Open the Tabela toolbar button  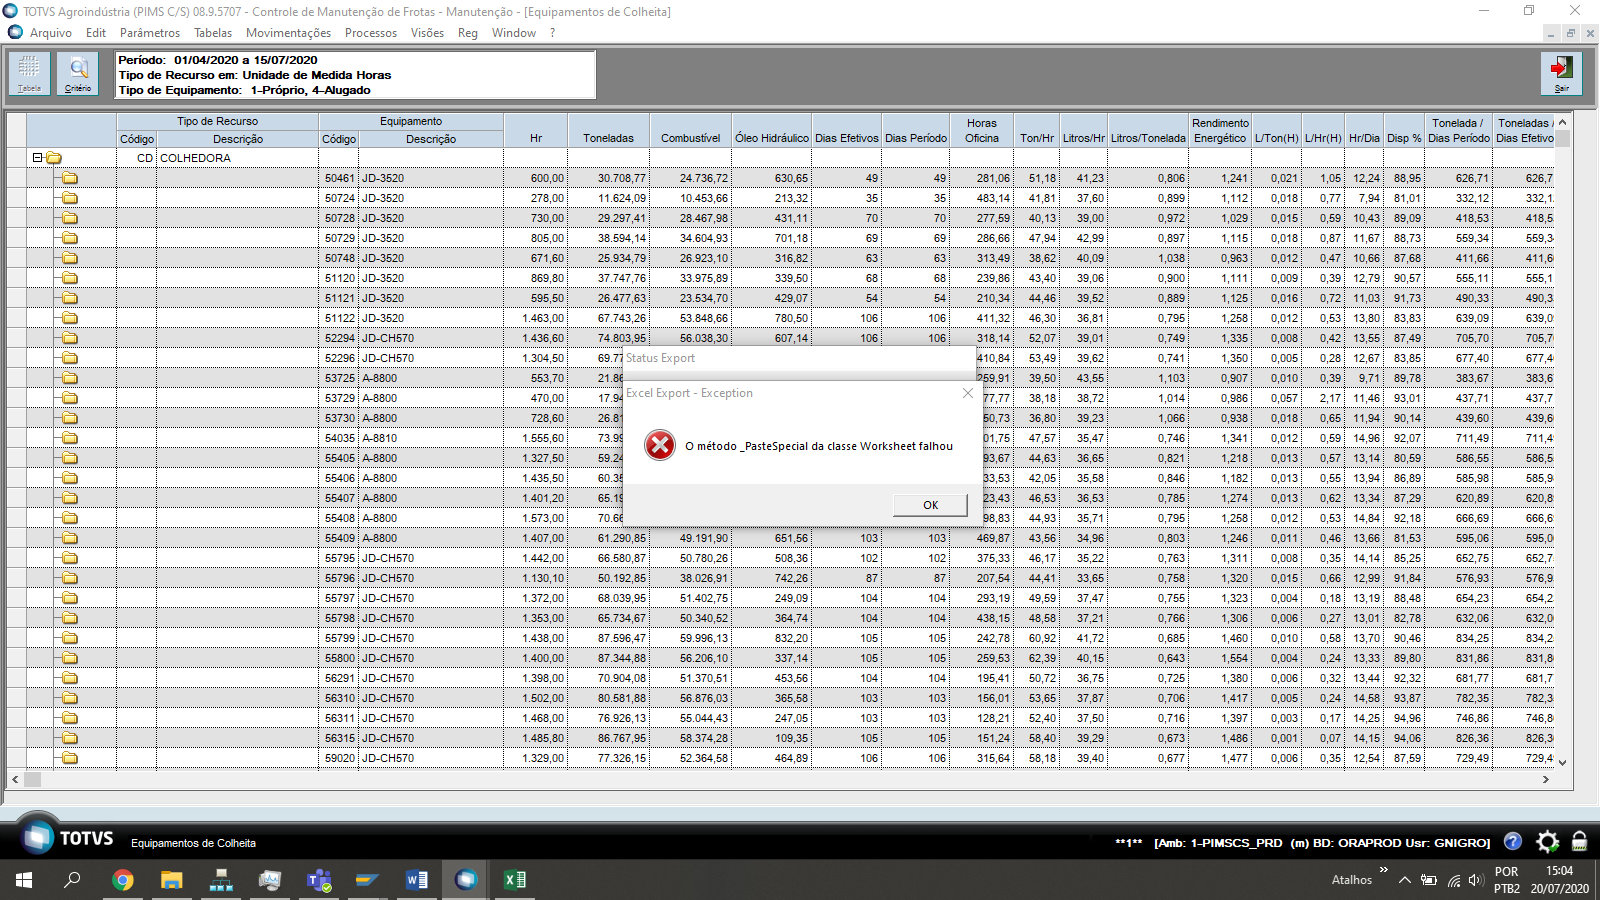tap(29, 74)
